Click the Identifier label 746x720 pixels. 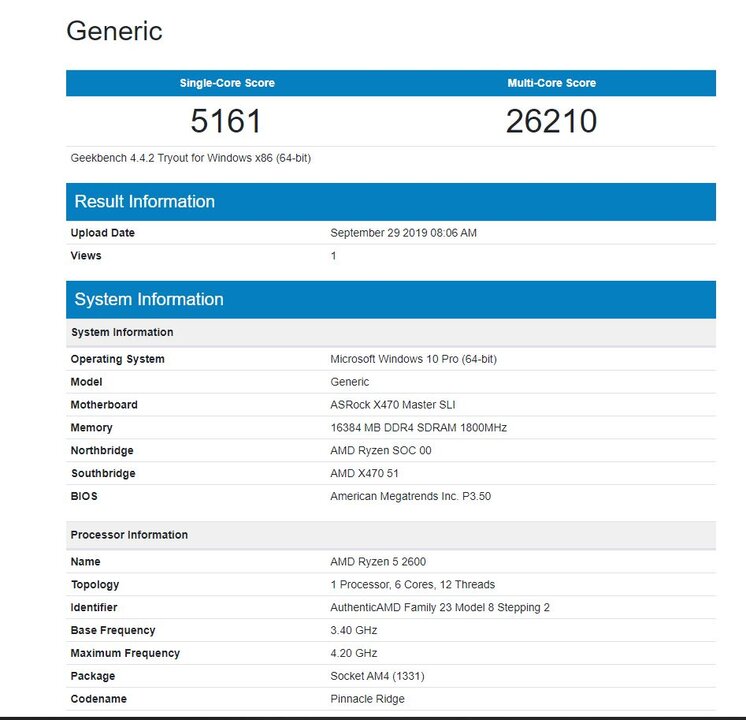click(x=94, y=607)
